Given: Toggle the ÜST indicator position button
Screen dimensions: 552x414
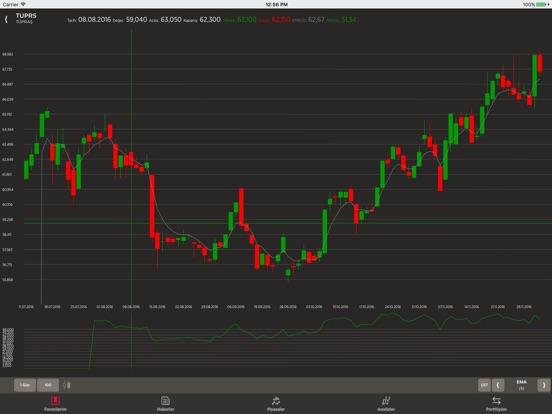Looking at the screenshot, I should click(484, 385).
